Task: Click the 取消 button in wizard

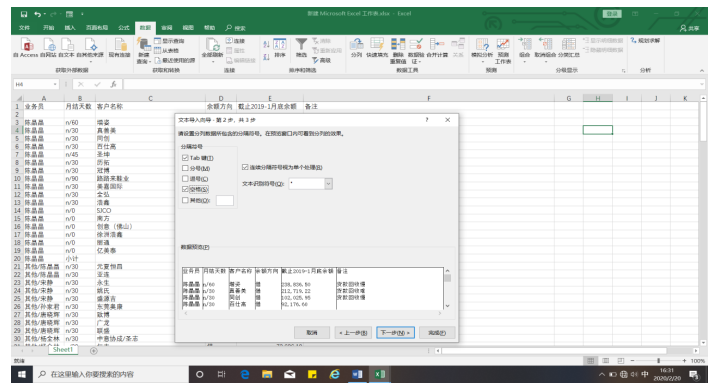Action: click(312, 333)
